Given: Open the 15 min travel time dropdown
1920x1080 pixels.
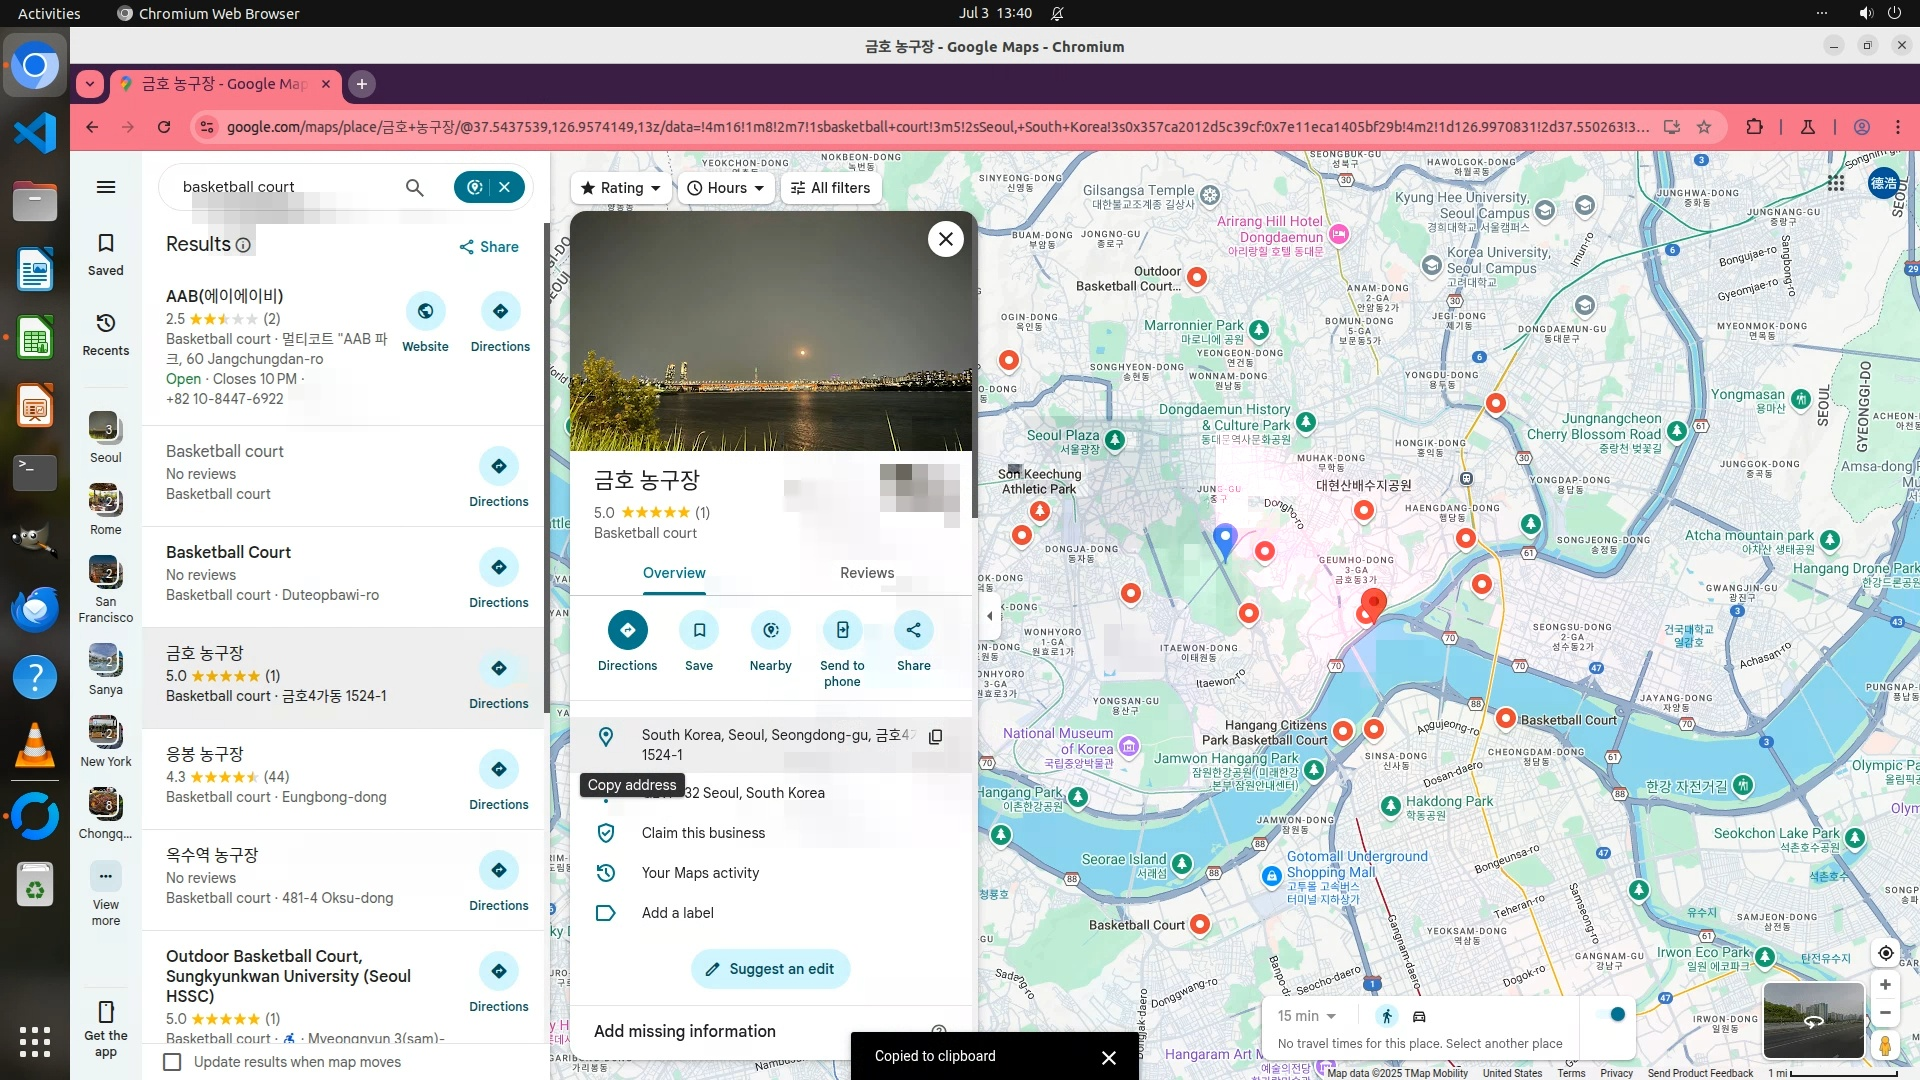Looking at the screenshot, I should point(1306,1016).
